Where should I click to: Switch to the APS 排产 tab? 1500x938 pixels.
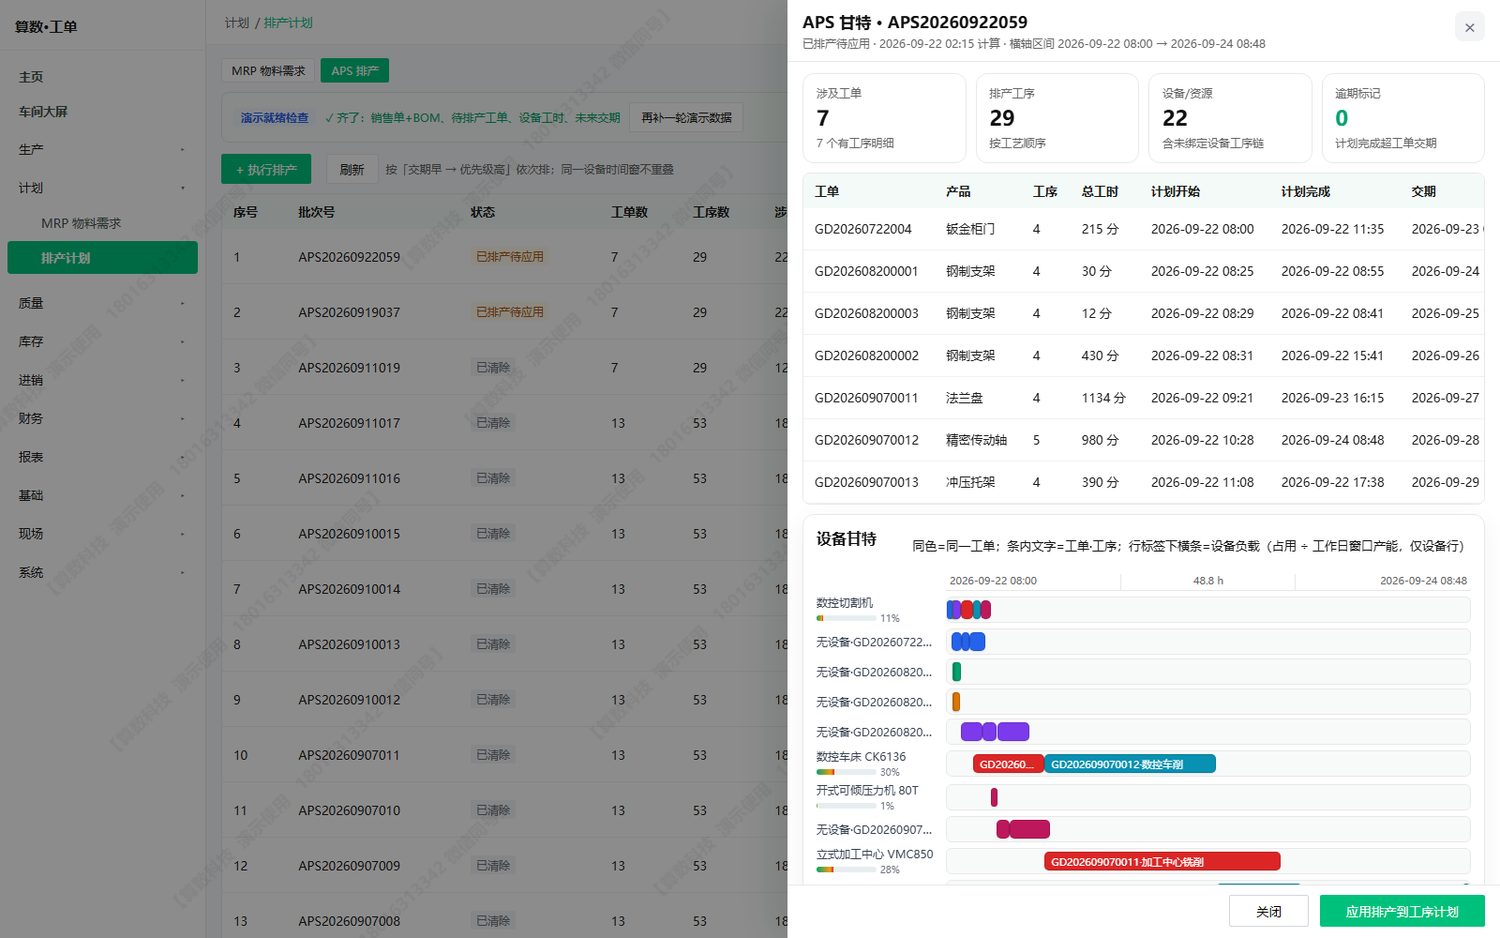(355, 71)
